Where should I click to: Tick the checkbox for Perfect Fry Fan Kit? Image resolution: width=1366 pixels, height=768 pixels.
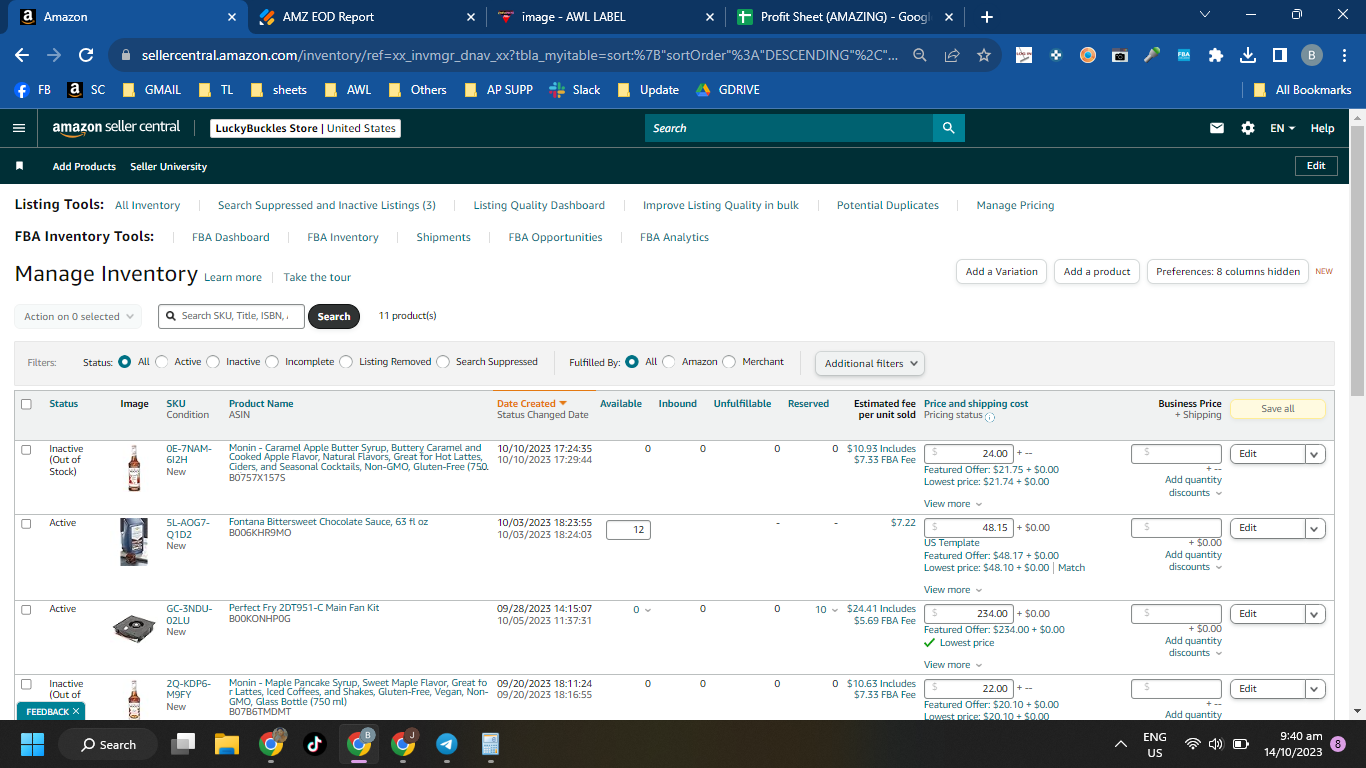pyautogui.click(x=27, y=610)
